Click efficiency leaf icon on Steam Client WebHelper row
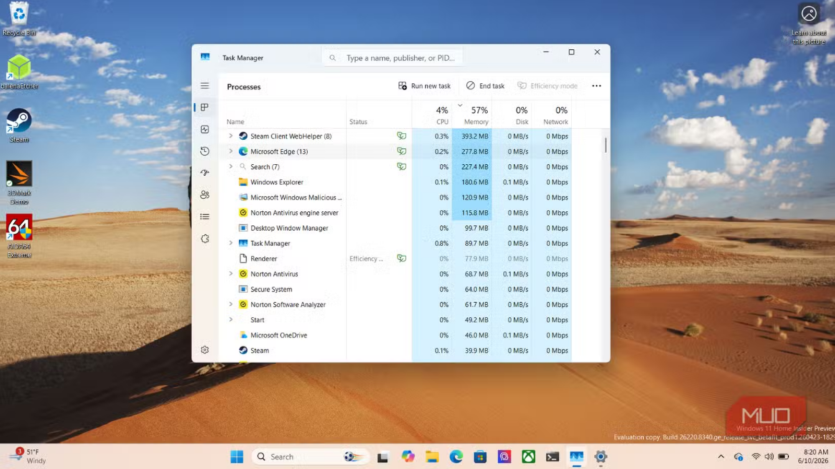This screenshot has width=835, height=469. pyautogui.click(x=402, y=136)
